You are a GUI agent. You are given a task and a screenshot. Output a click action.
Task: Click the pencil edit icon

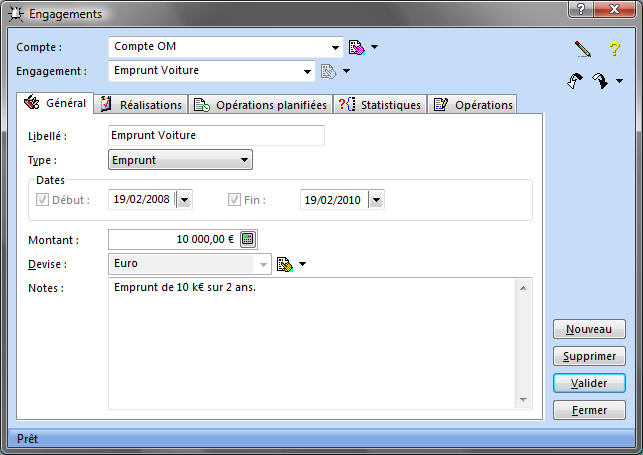(x=583, y=48)
